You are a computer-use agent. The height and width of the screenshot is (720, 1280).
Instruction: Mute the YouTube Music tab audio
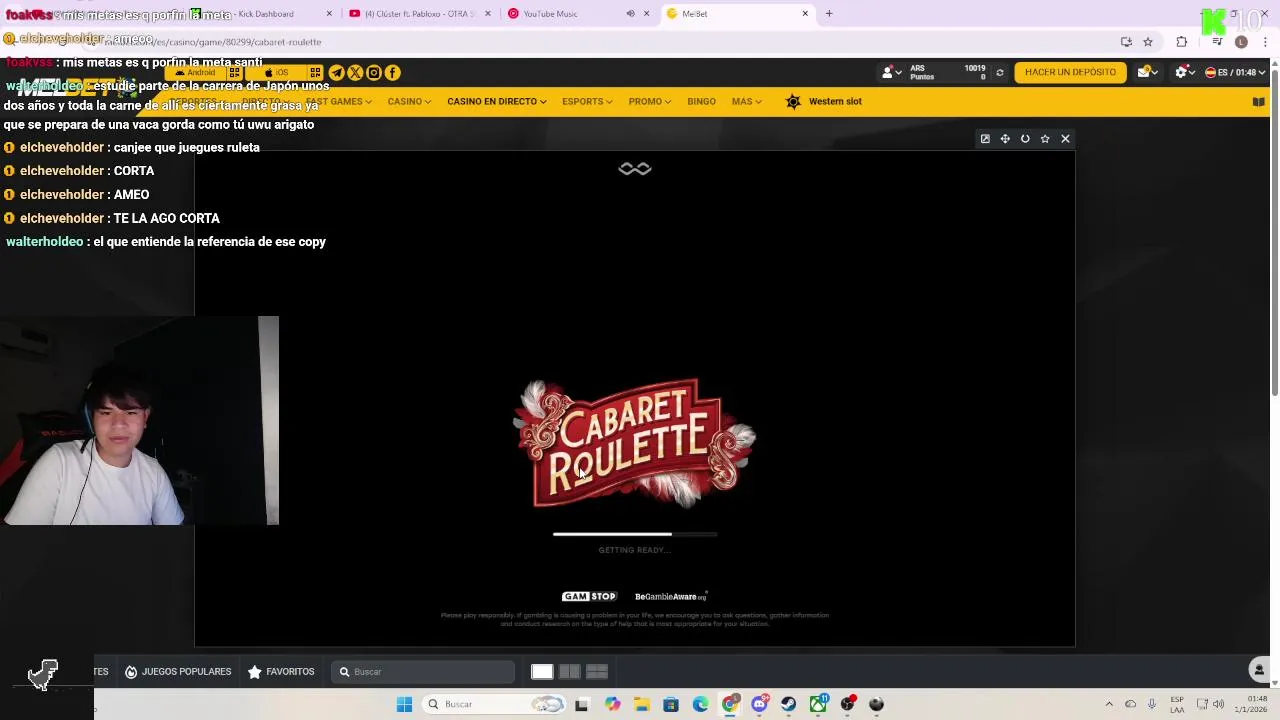(630, 14)
